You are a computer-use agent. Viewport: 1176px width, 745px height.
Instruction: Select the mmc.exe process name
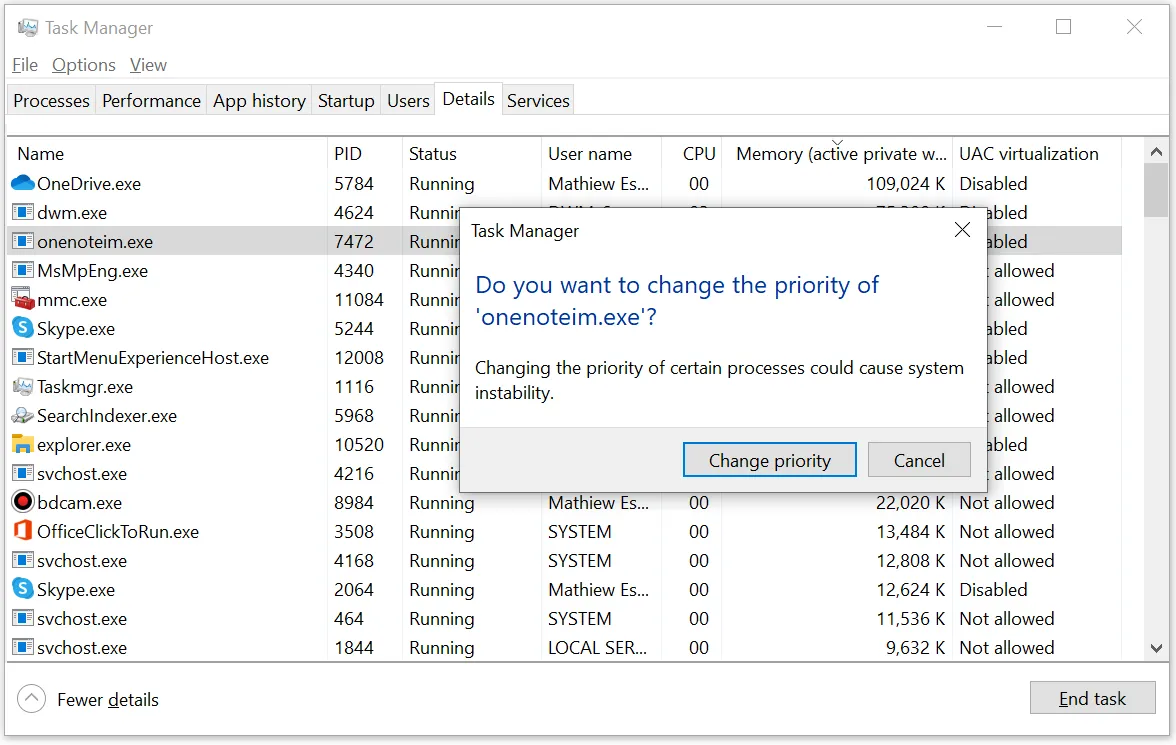tap(72, 300)
